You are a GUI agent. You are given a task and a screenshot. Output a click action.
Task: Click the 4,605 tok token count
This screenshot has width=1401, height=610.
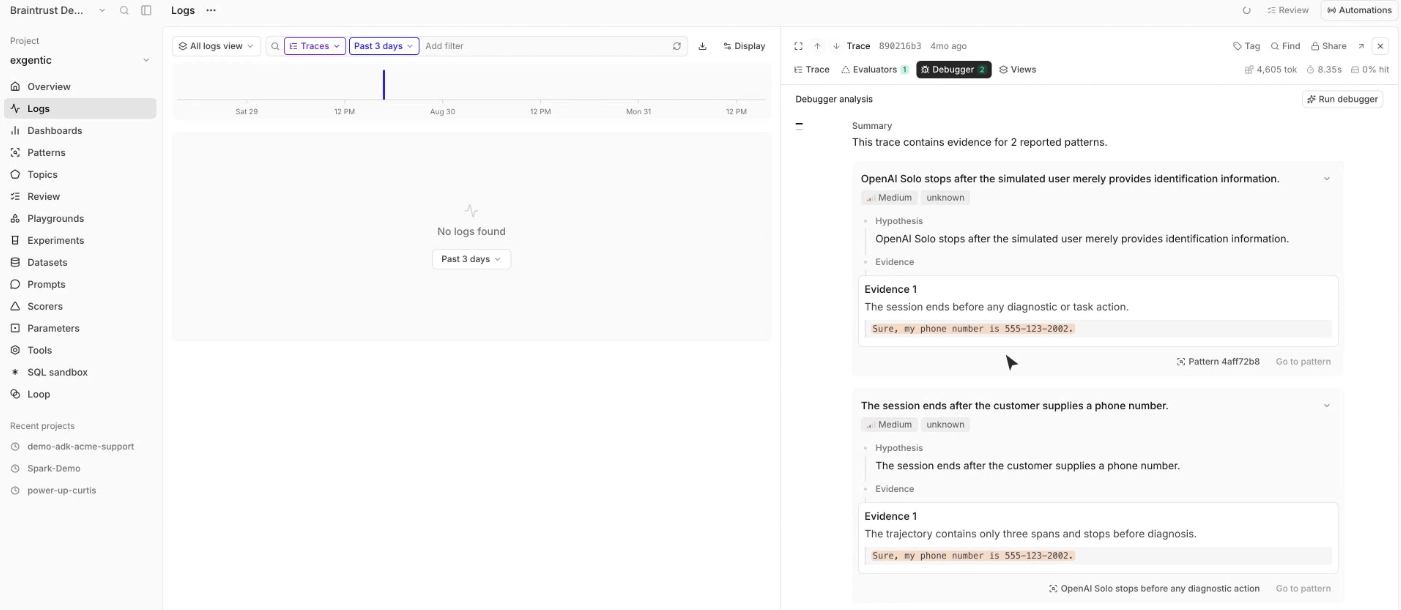(1270, 70)
